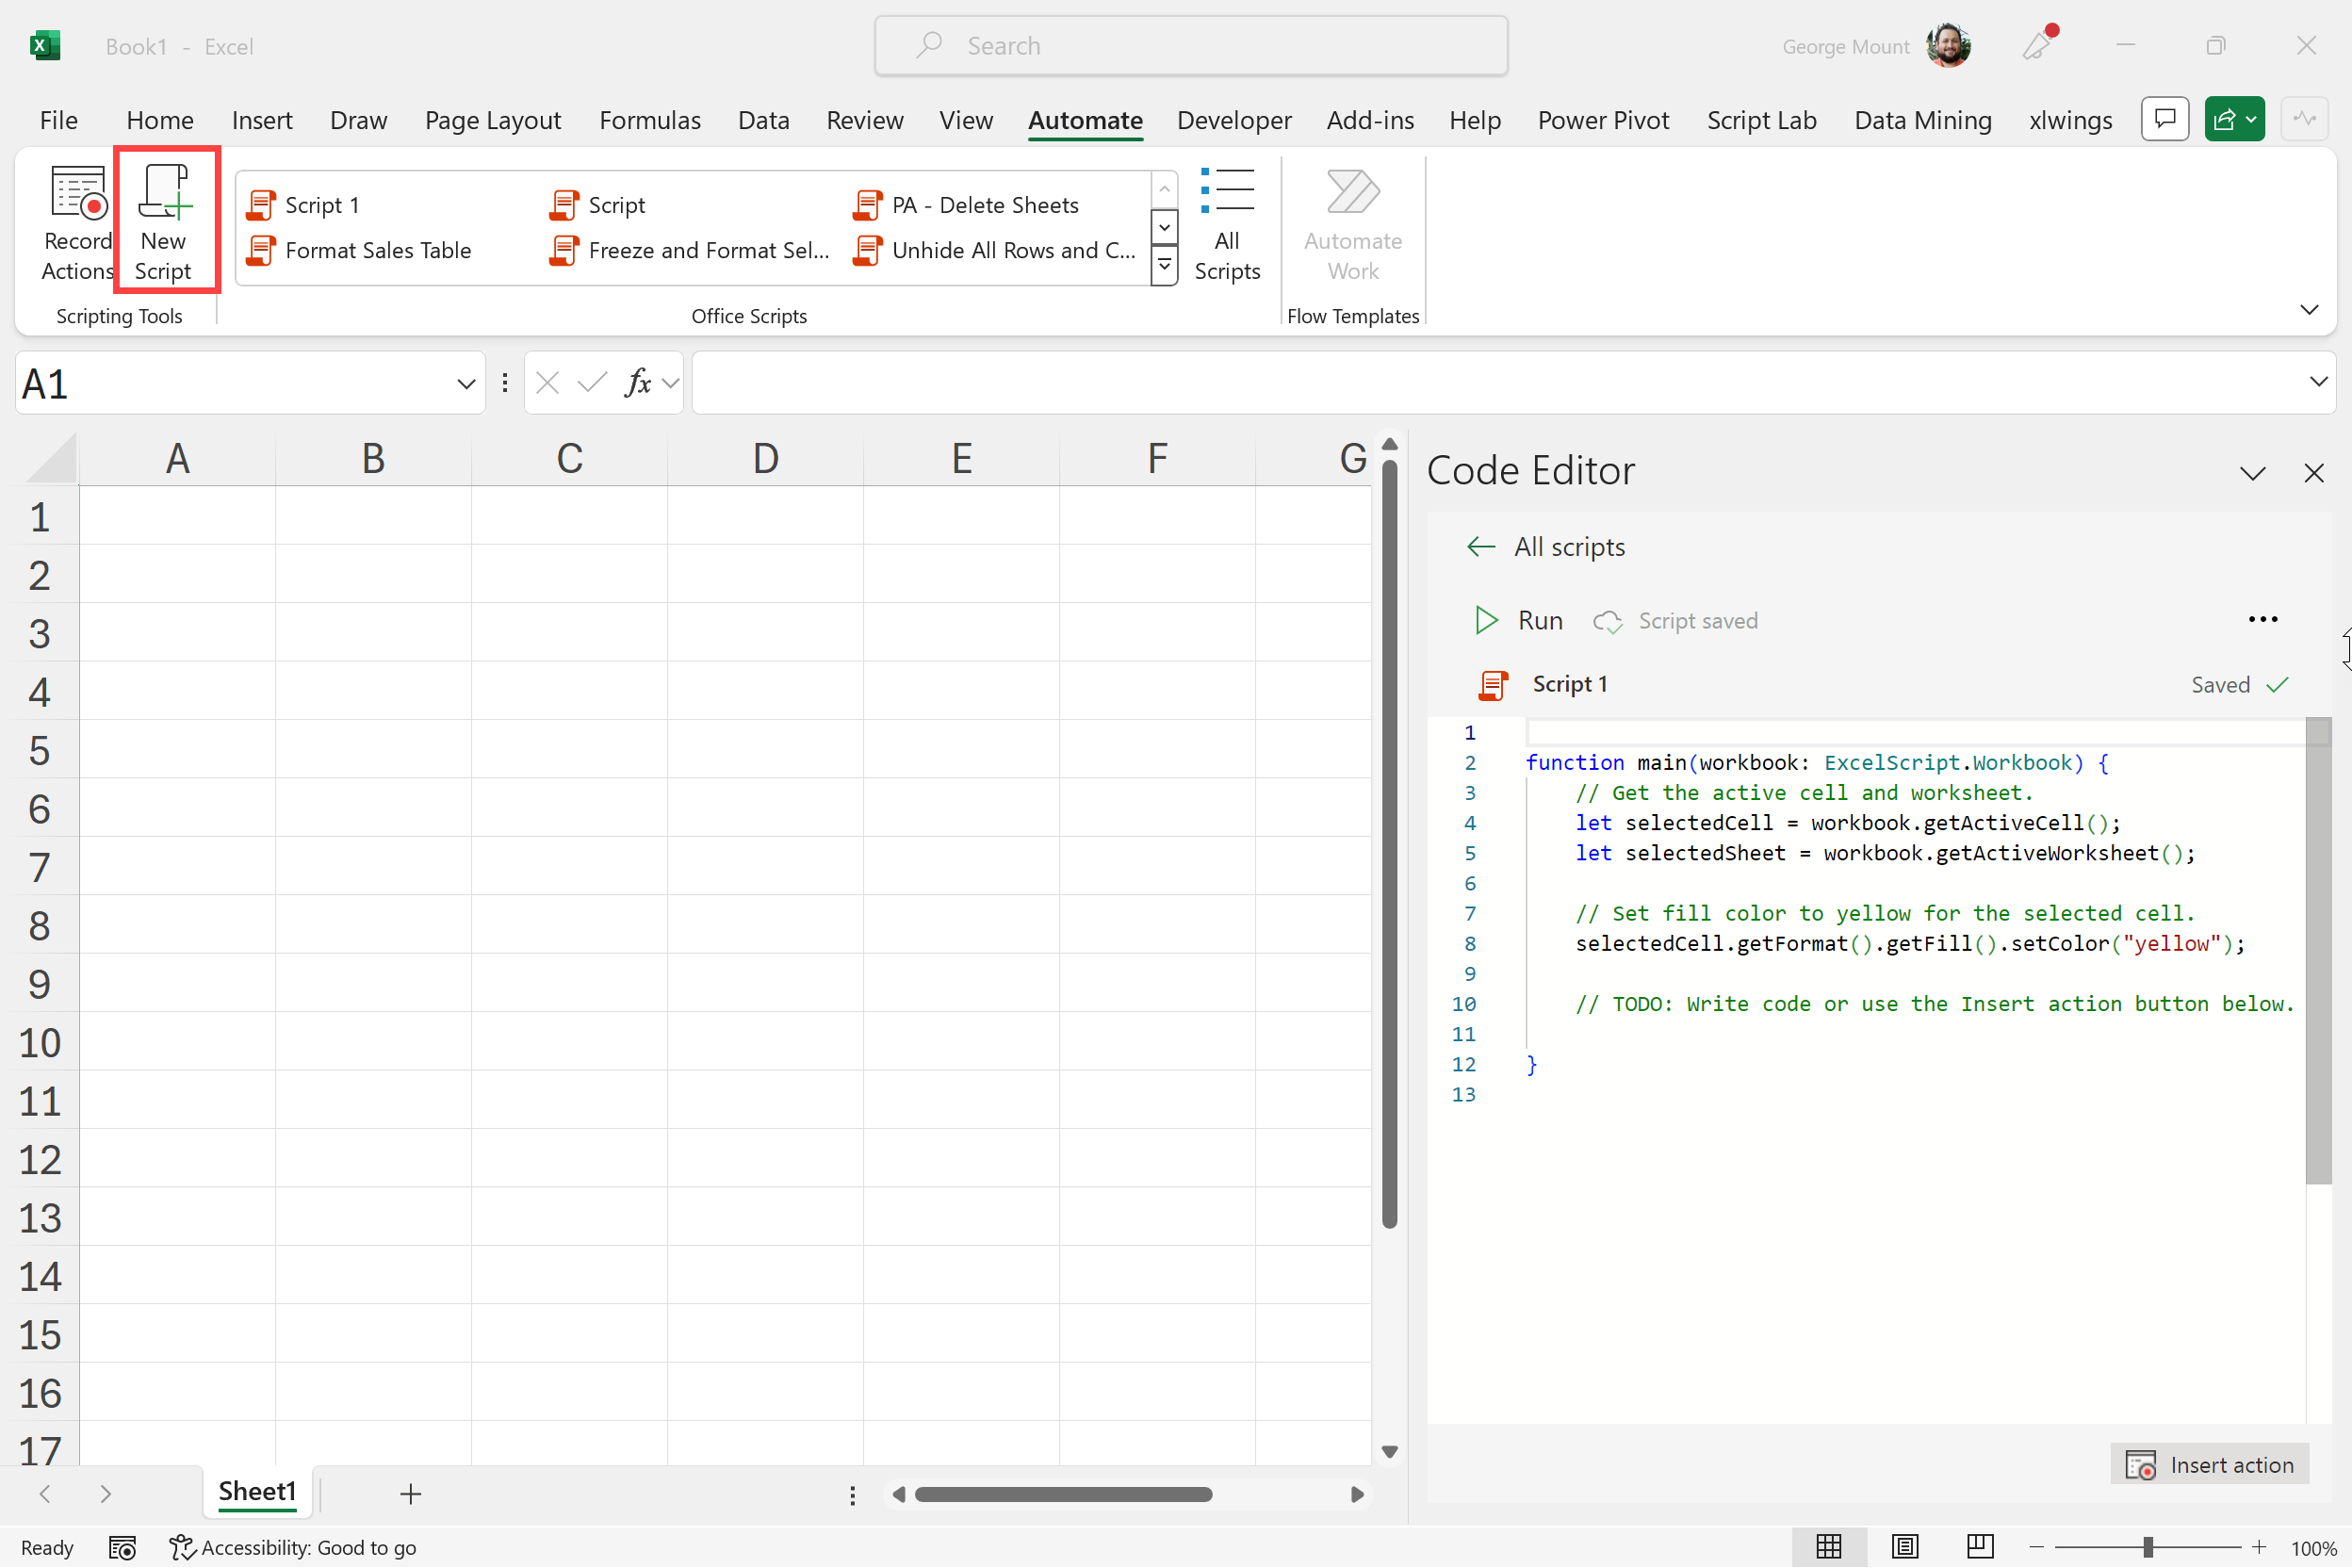Open the Comments icon in ribbon
Image resolution: width=2352 pixels, height=1568 pixels.
pos(2165,120)
